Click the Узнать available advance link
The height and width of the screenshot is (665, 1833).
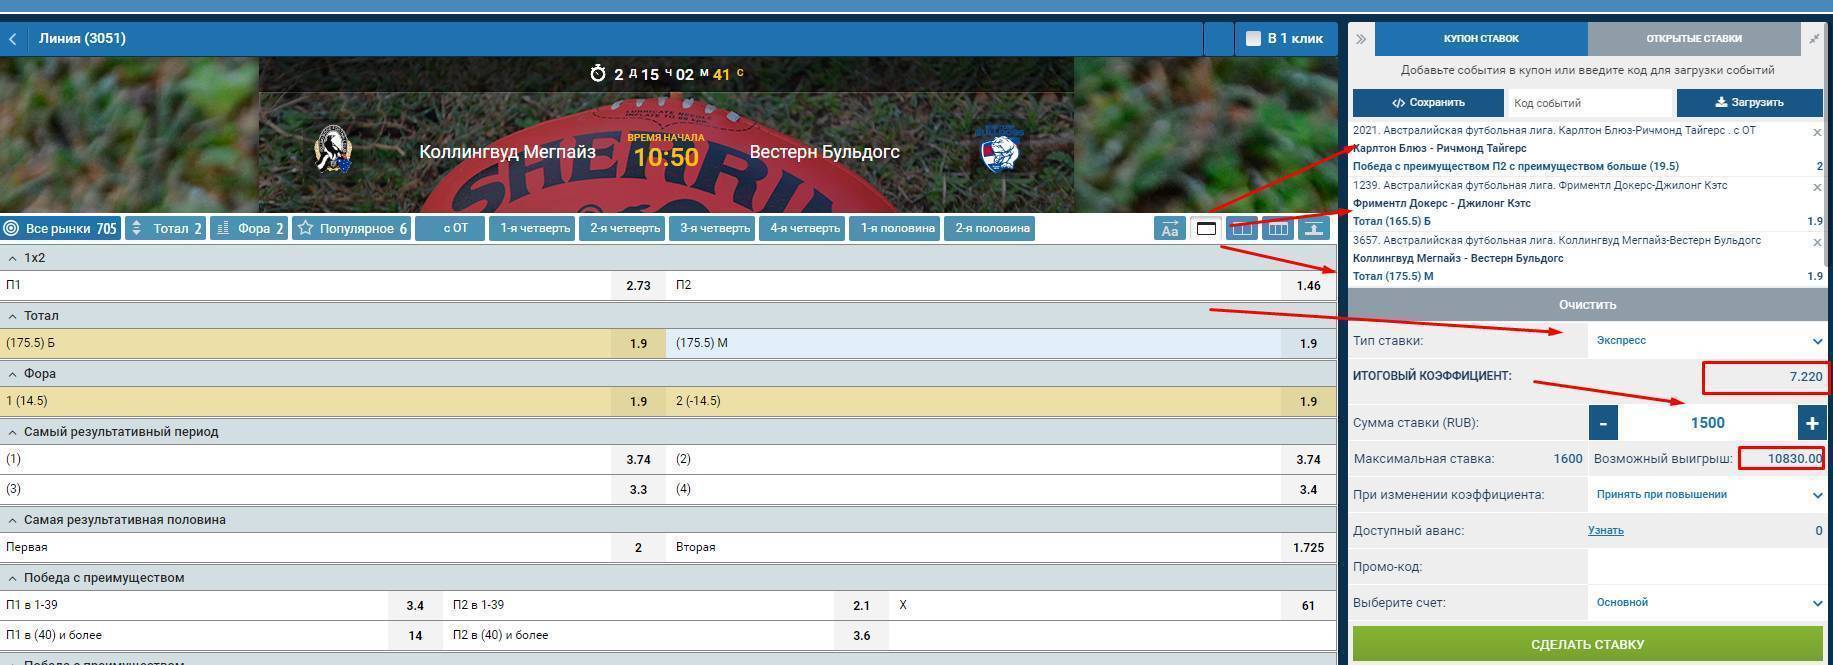1605,531
